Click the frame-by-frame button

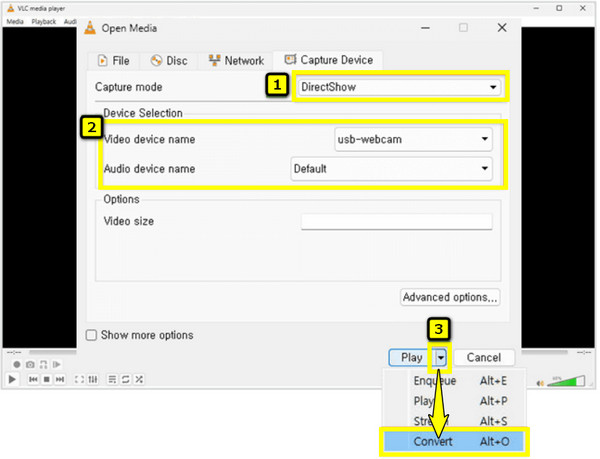pyautogui.click(x=57, y=365)
